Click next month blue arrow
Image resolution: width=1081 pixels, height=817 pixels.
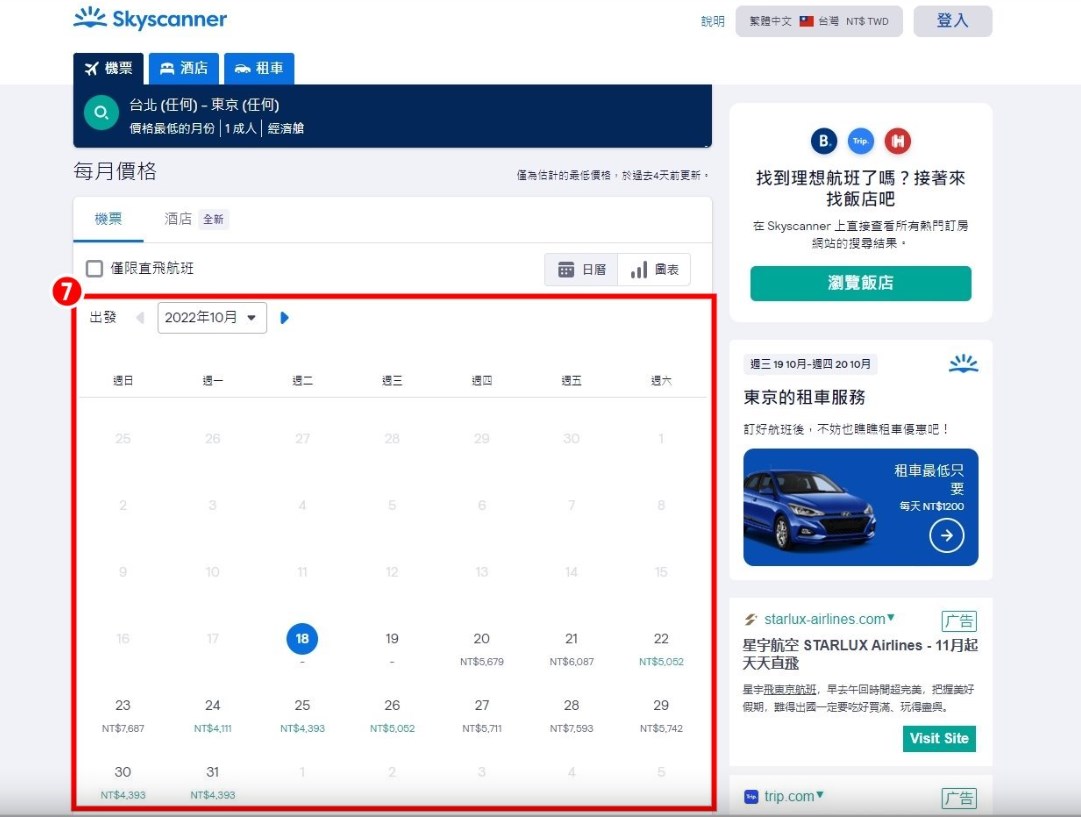pyautogui.click(x=285, y=318)
